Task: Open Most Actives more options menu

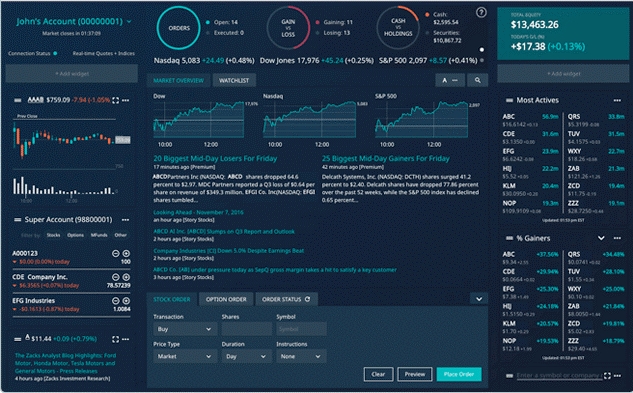Action: click(x=617, y=100)
